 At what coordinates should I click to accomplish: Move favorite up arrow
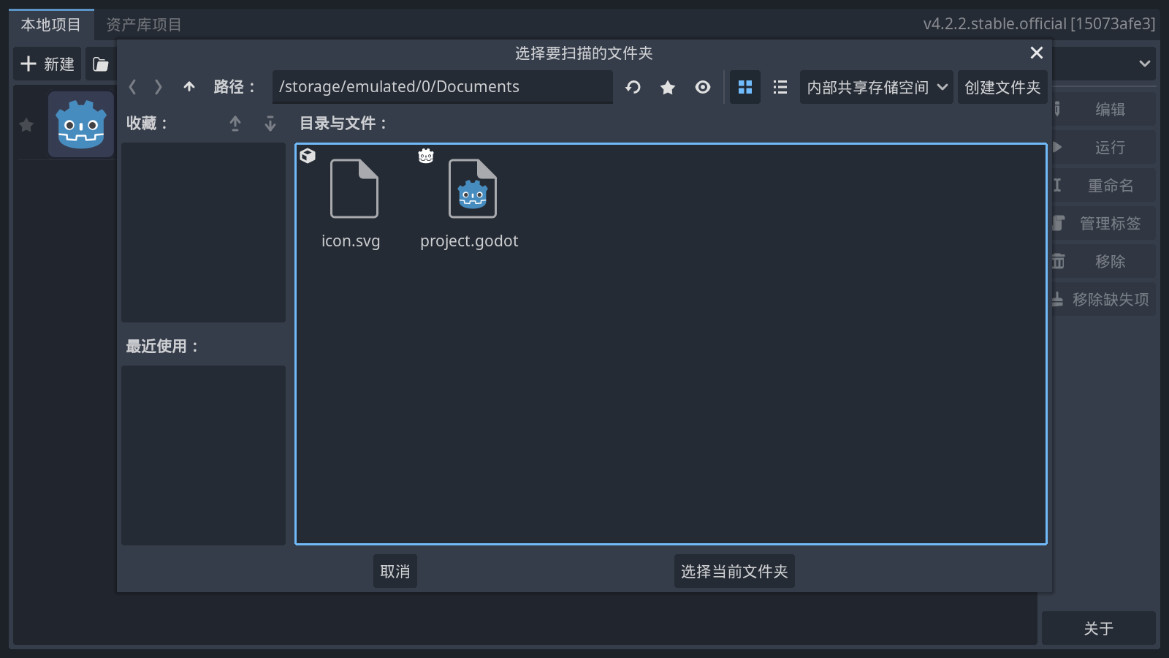tap(235, 123)
